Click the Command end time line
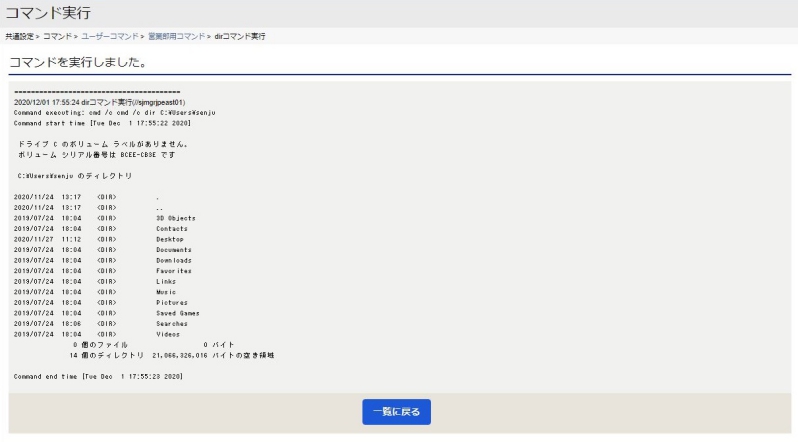 coord(98,376)
